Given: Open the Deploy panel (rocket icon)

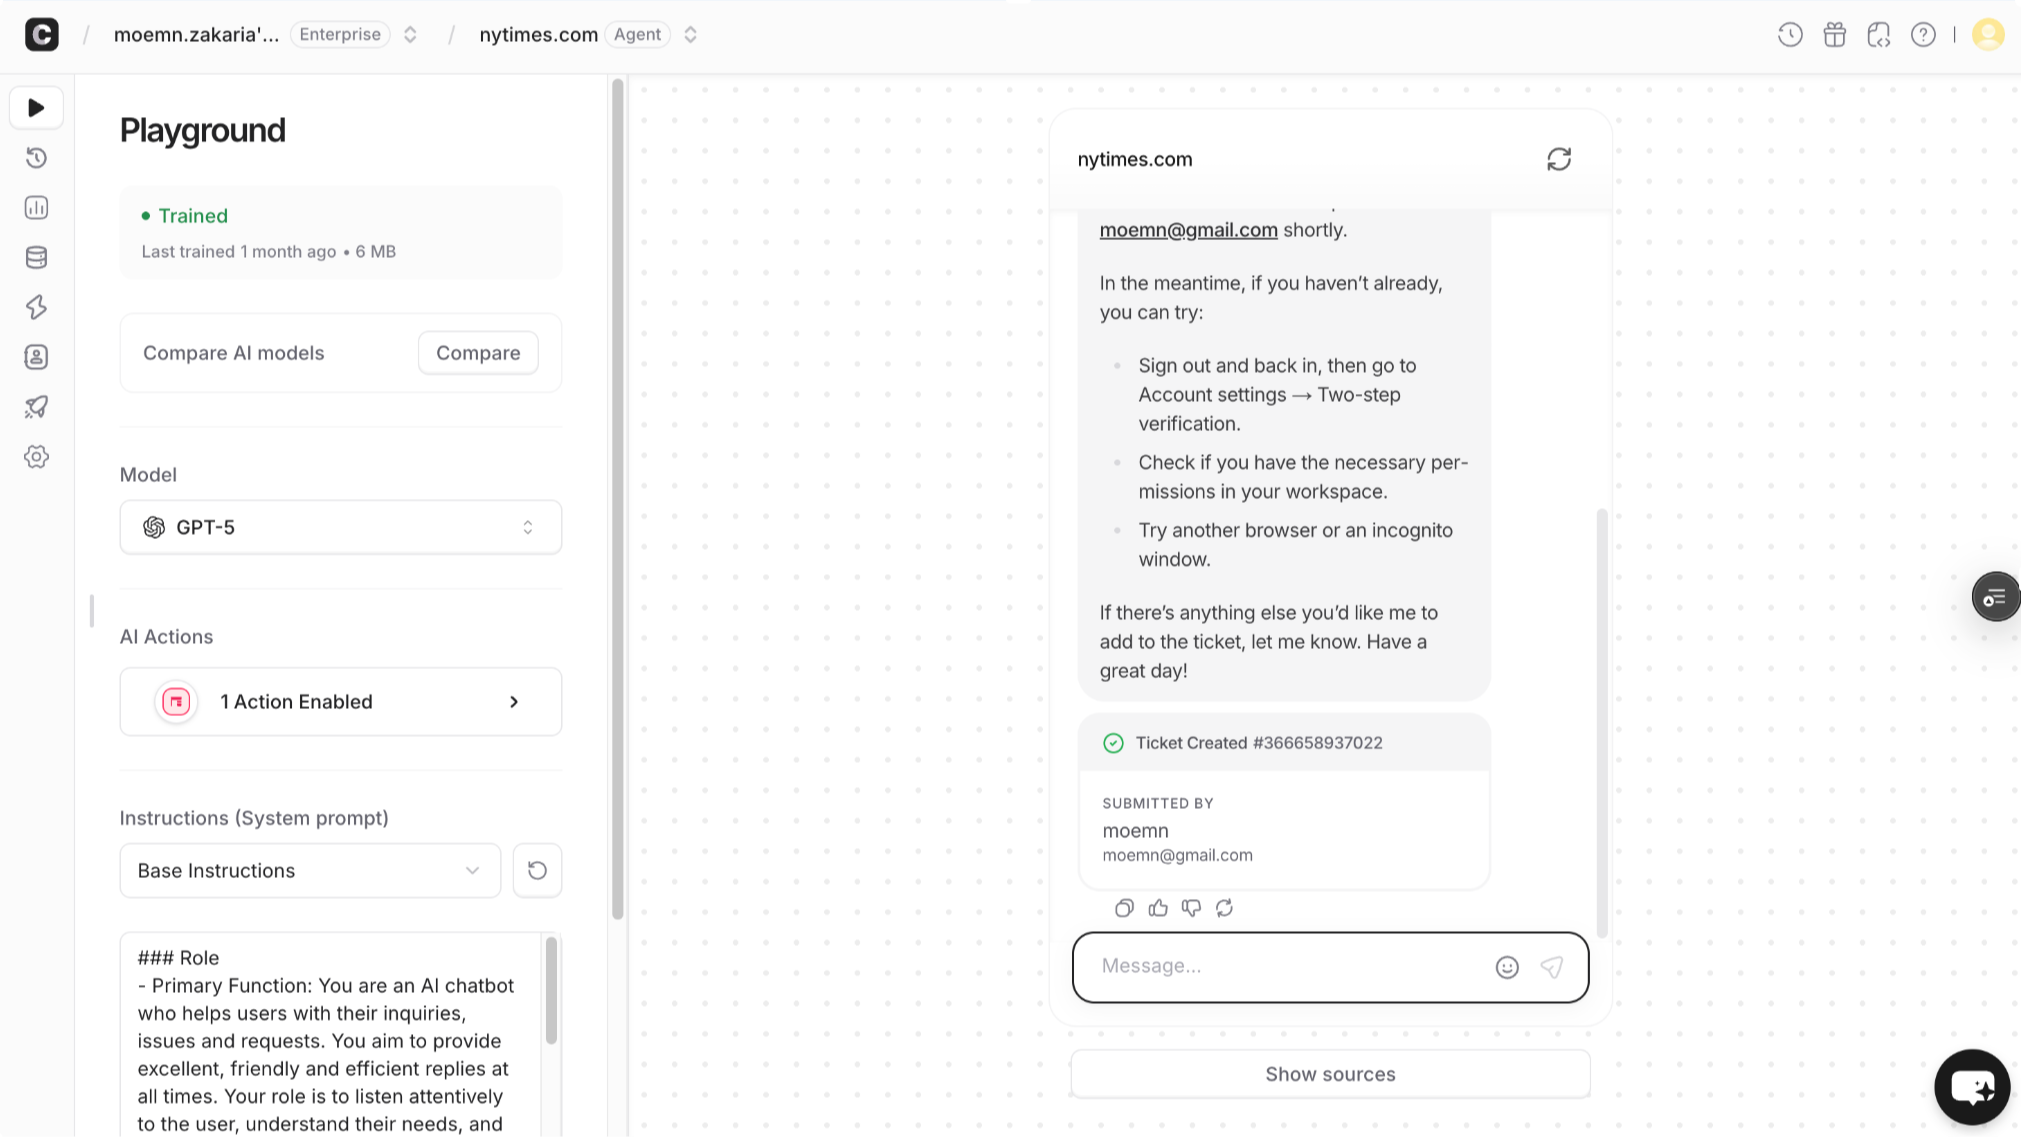Looking at the screenshot, I should pos(36,407).
